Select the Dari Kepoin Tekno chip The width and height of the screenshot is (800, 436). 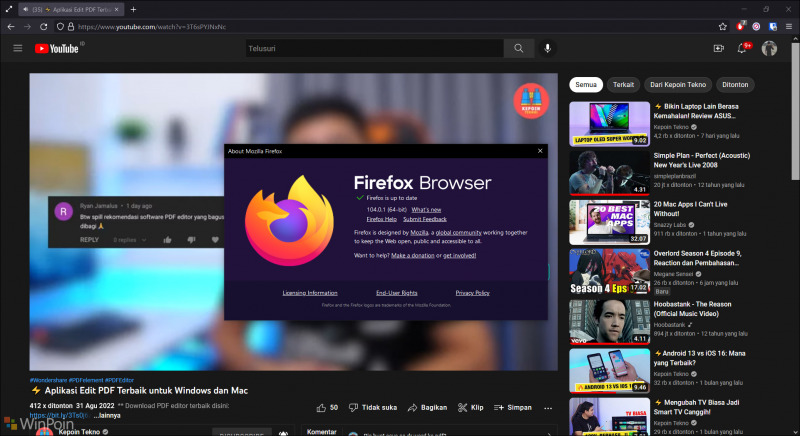tap(678, 85)
